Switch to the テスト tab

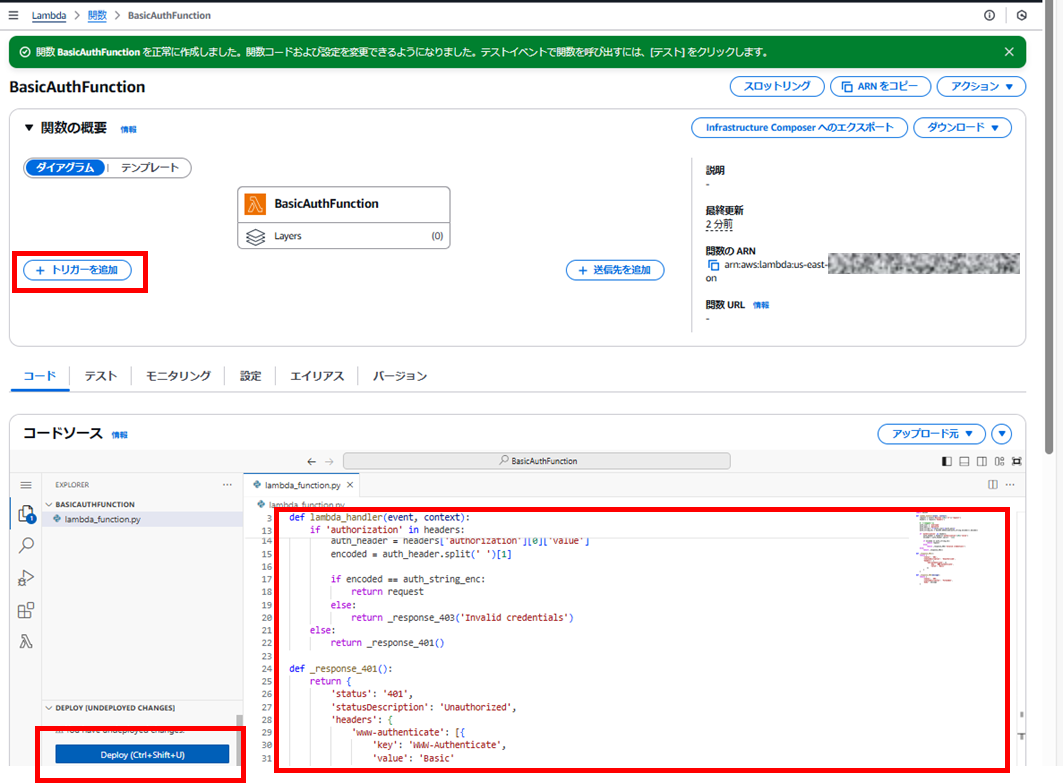[100, 376]
